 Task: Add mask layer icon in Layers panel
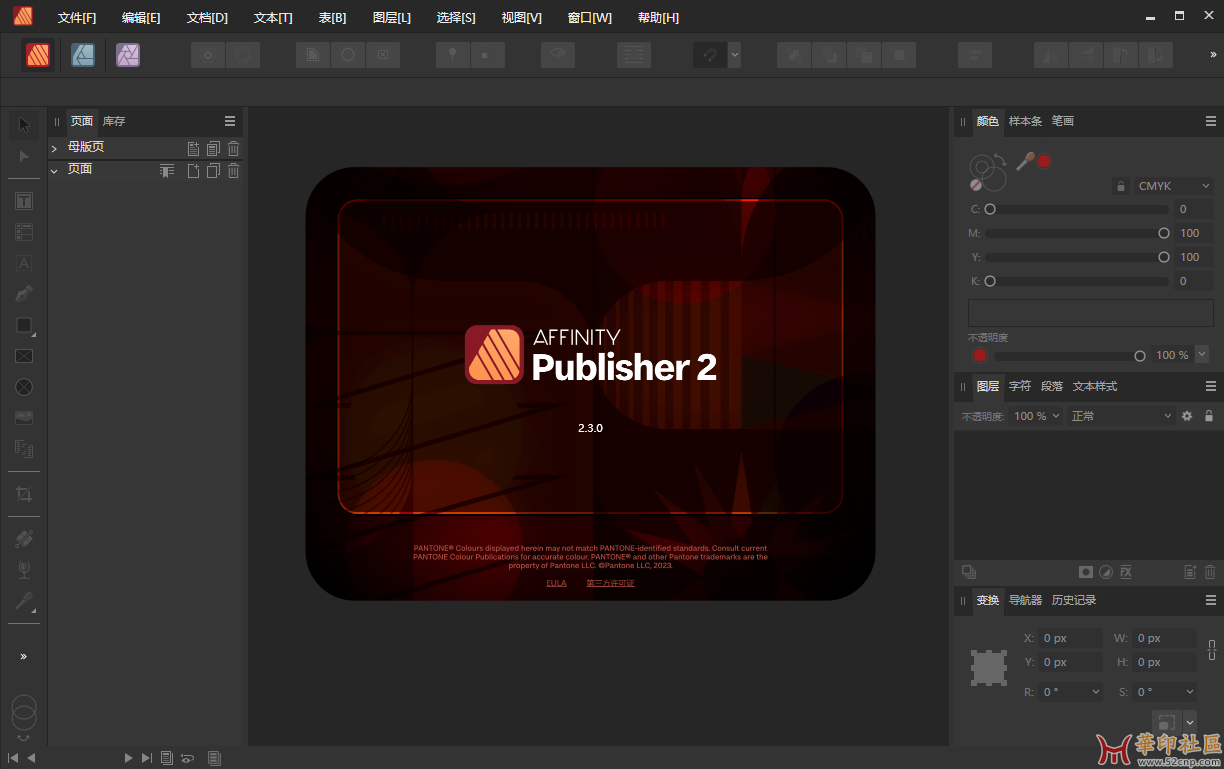click(x=1086, y=572)
